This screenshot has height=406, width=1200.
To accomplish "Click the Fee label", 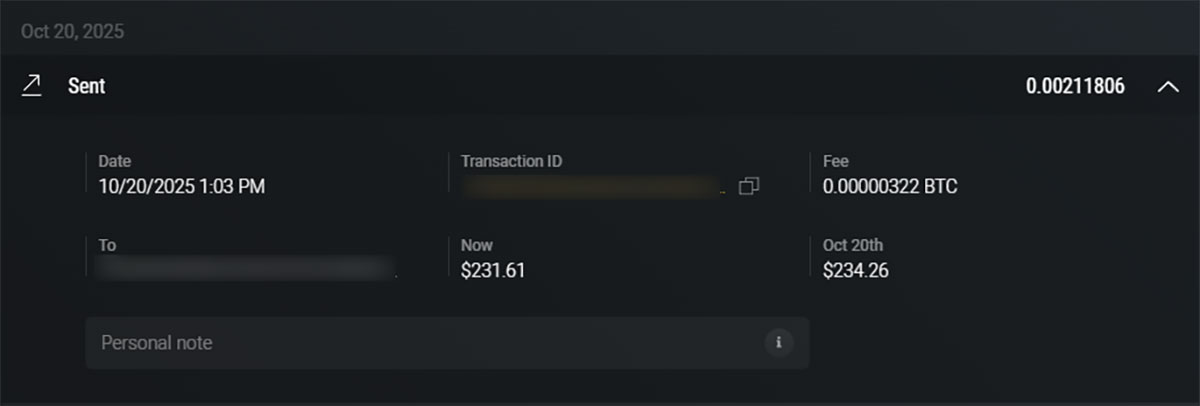I will pyautogui.click(x=836, y=161).
